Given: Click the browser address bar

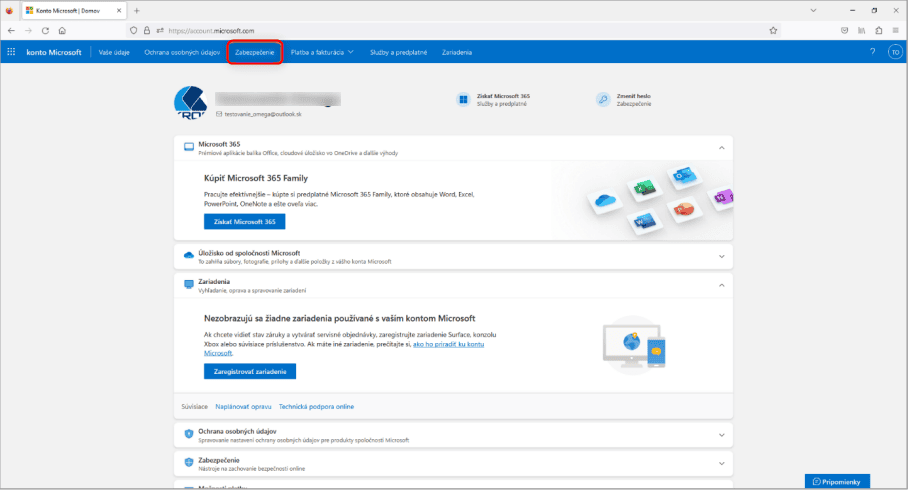Looking at the screenshot, I should coord(450,30).
